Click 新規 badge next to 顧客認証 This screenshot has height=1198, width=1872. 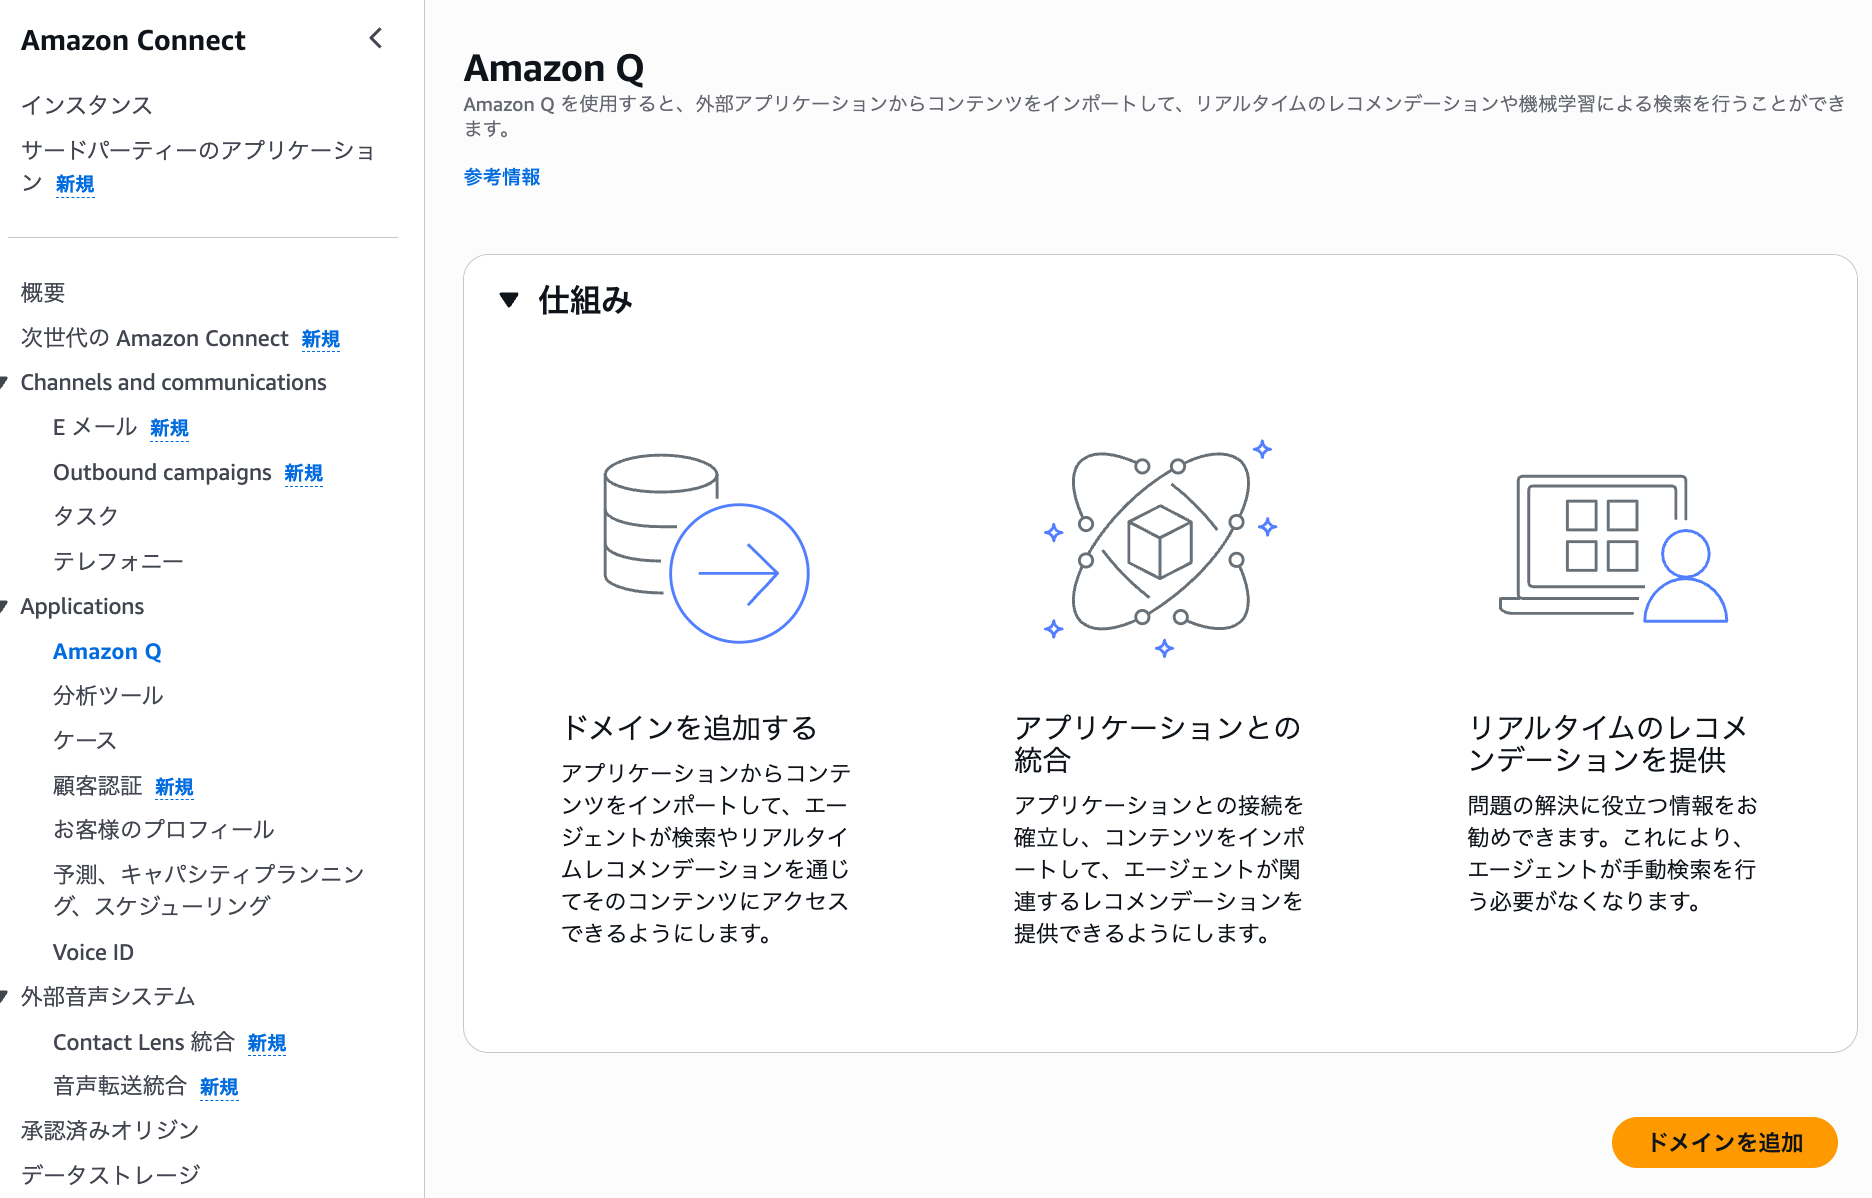(x=174, y=787)
